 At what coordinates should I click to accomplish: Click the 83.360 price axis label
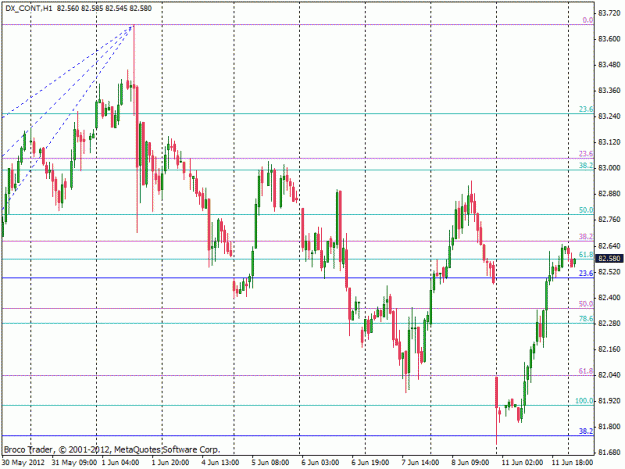[x=609, y=91]
